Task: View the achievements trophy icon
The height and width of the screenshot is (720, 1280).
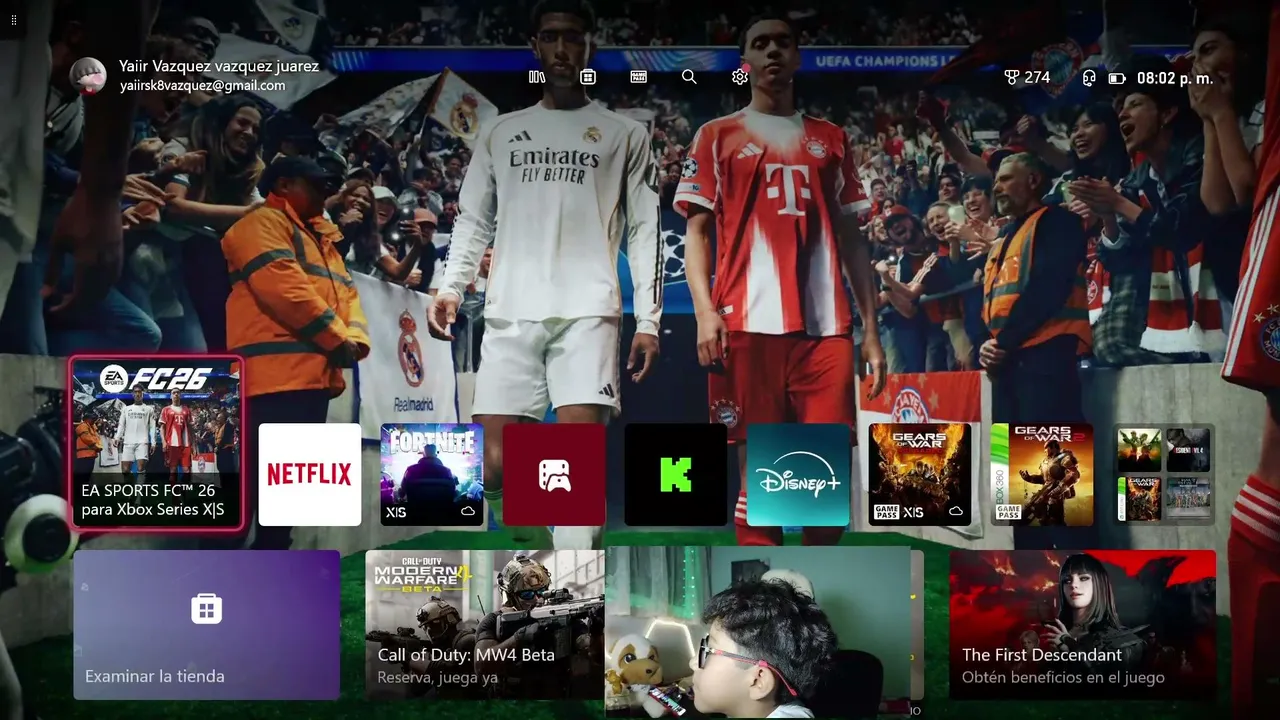Action: [x=1012, y=77]
